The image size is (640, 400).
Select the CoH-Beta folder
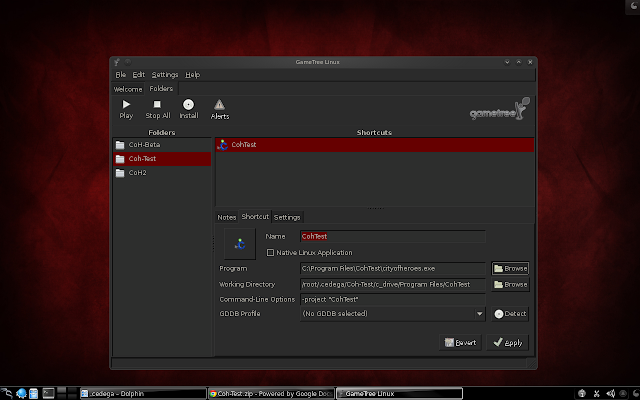tap(162, 145)
